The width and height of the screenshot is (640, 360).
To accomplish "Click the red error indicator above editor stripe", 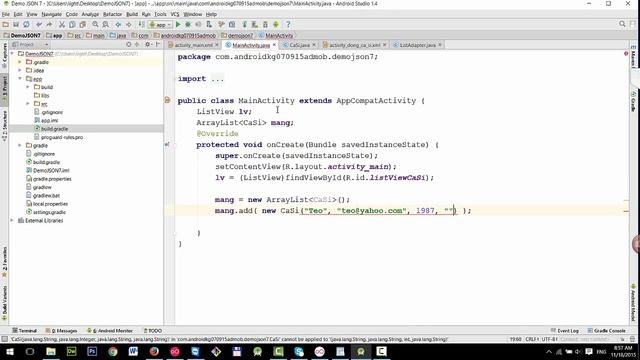I will (x=626, y=53).
